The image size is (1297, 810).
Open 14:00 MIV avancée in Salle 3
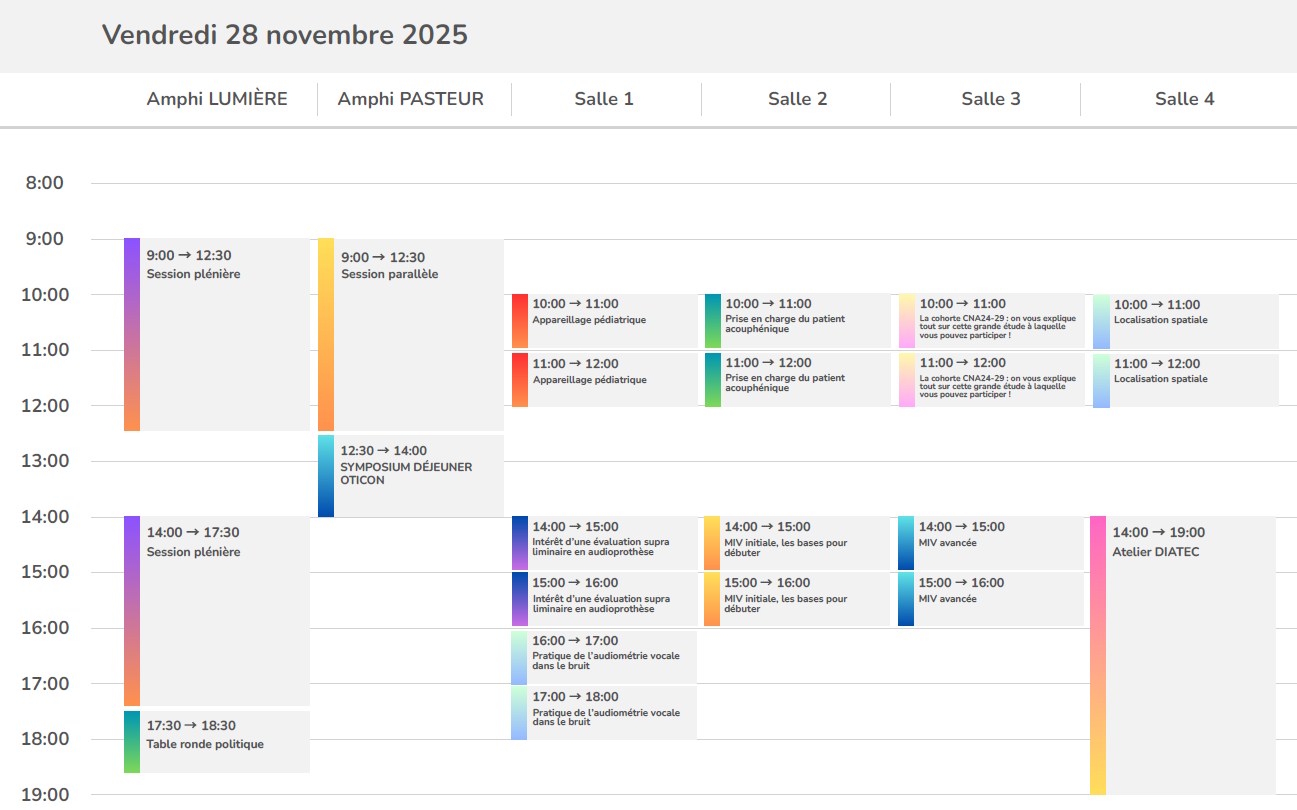[992, 543]
